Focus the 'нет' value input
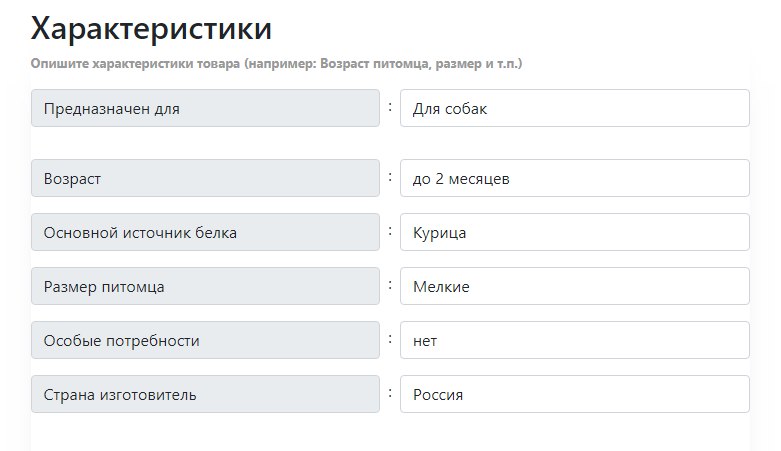781x451 pixels. tap(575, 340)
